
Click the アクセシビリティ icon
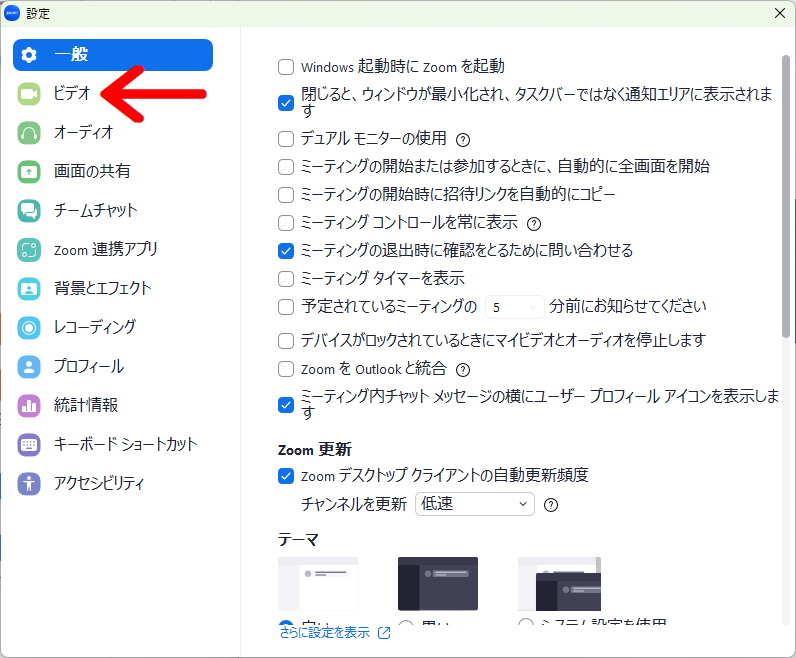(x=29, y=483)
